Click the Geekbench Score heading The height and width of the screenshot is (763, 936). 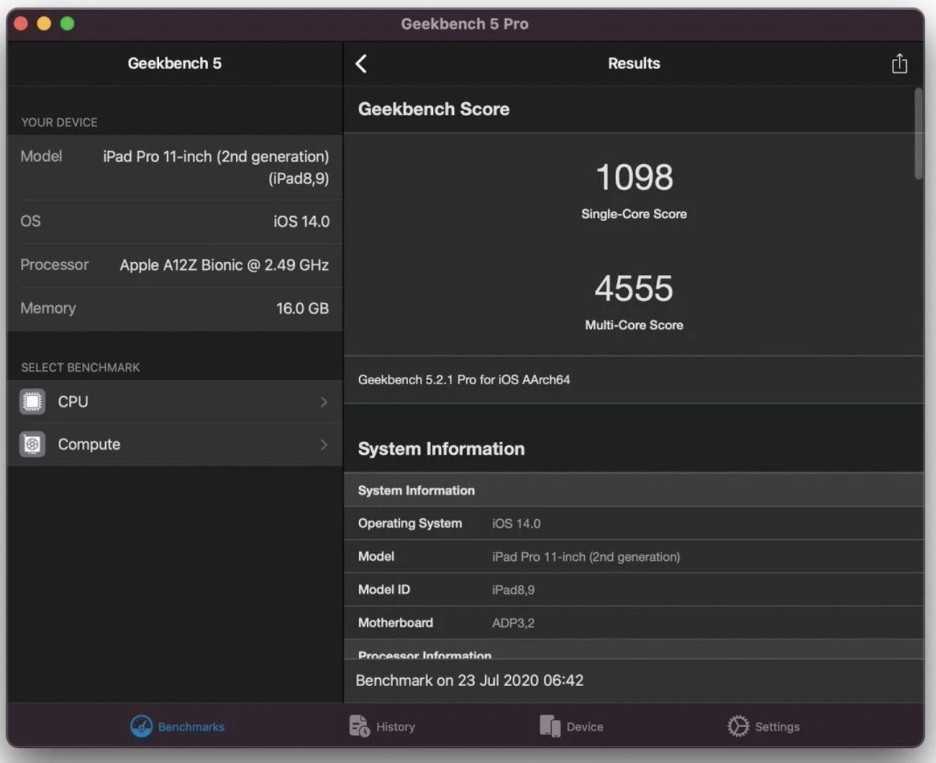click(x=434, y=109)
